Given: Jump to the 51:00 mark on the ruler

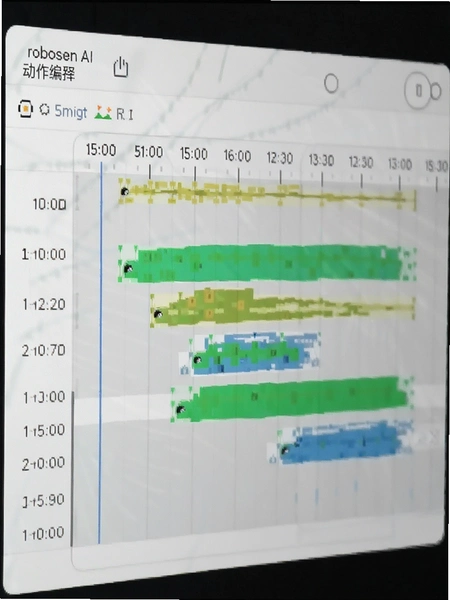Looking at the screenshot, I should click(148, 152).
